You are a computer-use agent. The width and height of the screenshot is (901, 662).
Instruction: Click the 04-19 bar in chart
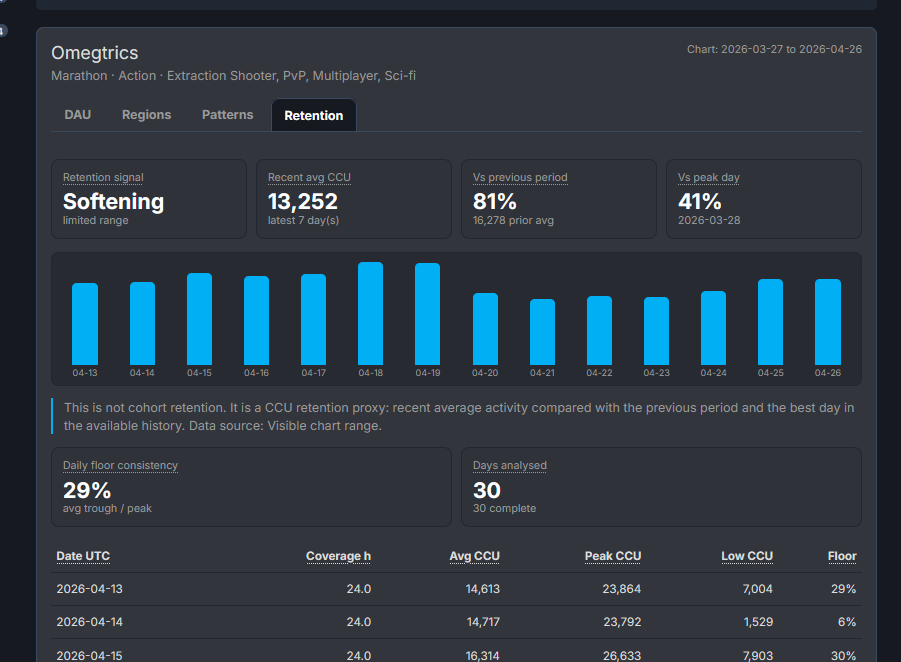tap(428, 314)
